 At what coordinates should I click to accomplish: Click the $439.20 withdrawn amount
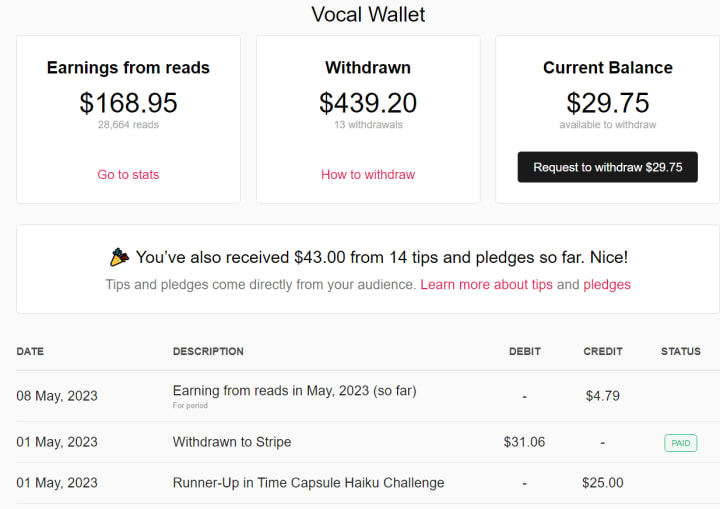tap(368, 102)
